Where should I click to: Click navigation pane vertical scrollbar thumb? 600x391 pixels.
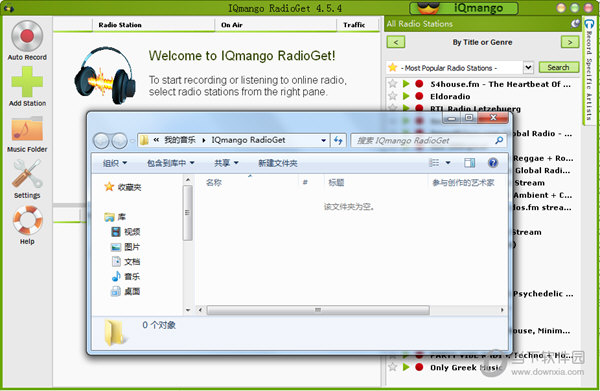188,213
